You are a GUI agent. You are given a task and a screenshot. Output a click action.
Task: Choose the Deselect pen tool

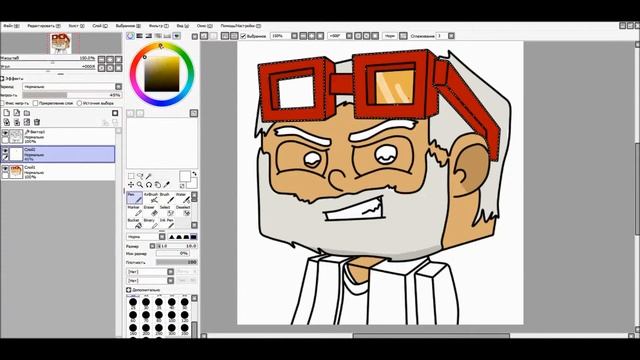coord(182,211)
